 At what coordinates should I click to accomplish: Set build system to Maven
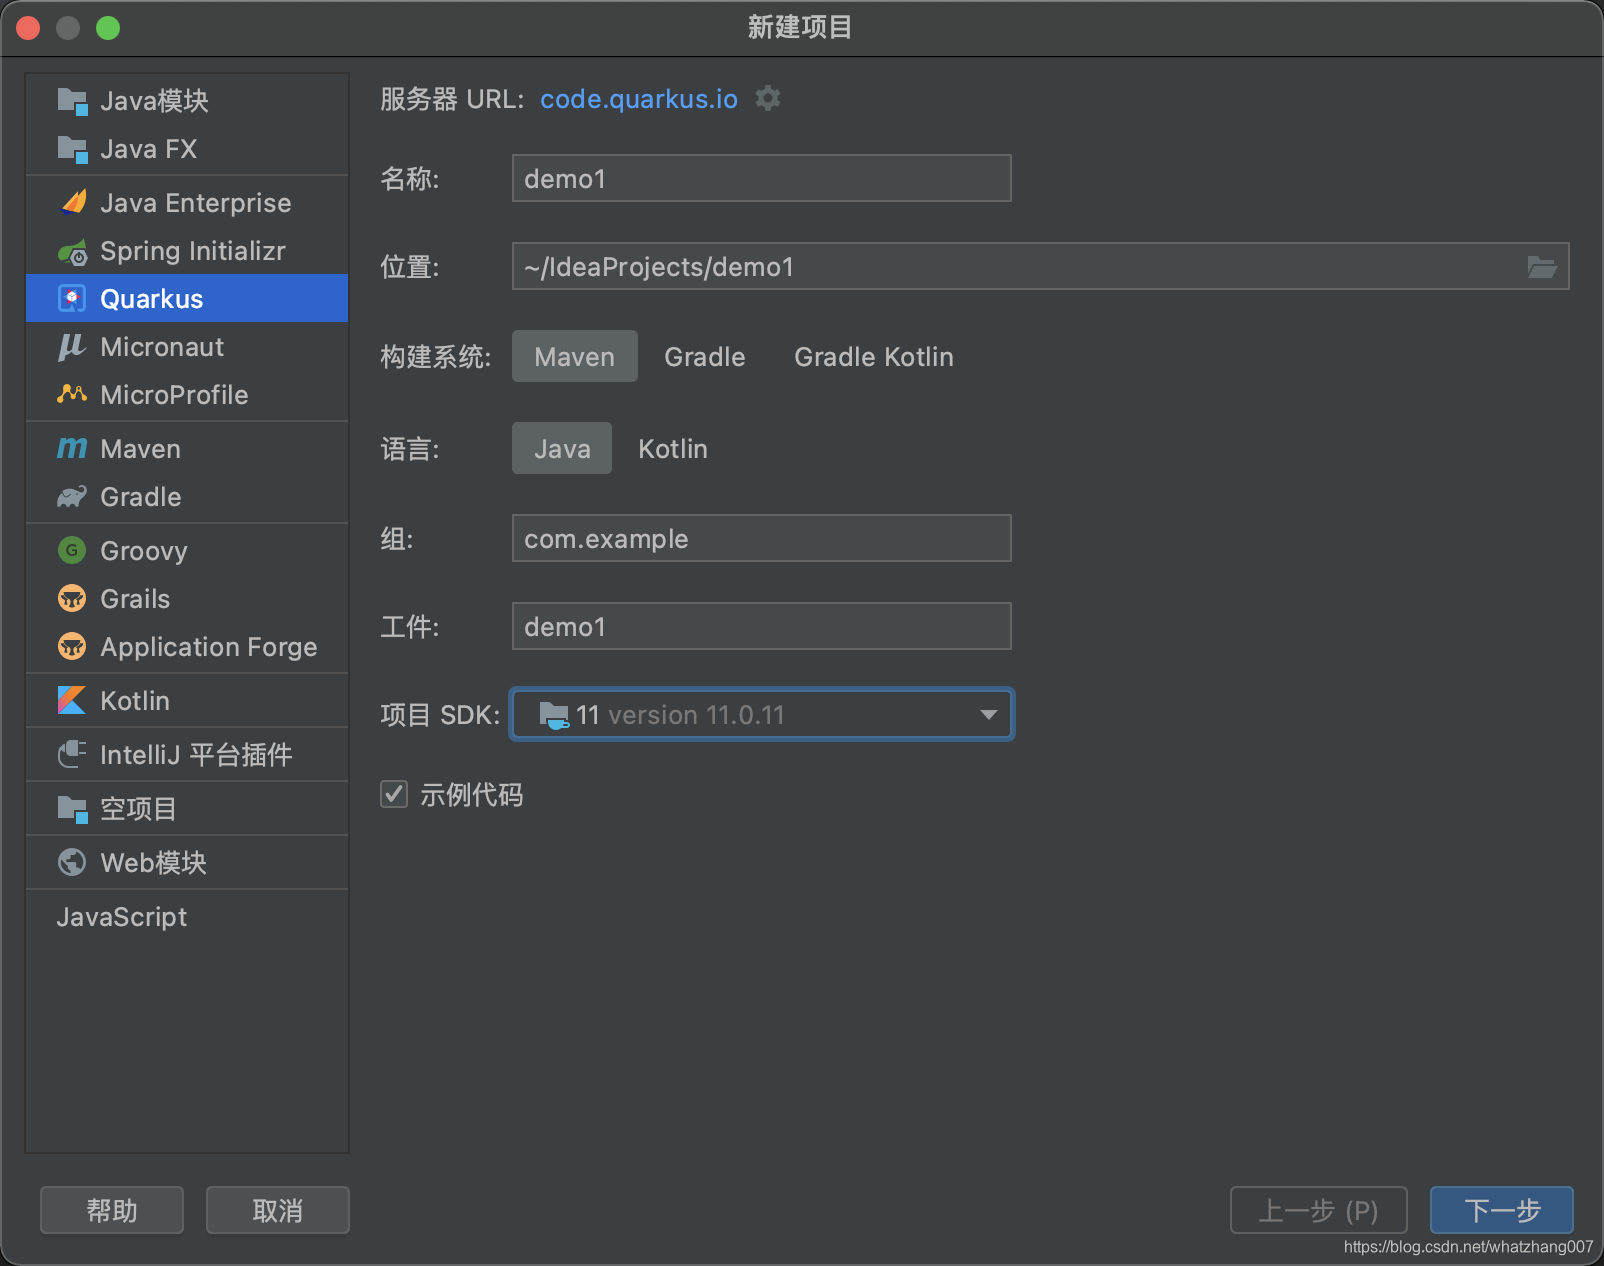pos(575,356)
